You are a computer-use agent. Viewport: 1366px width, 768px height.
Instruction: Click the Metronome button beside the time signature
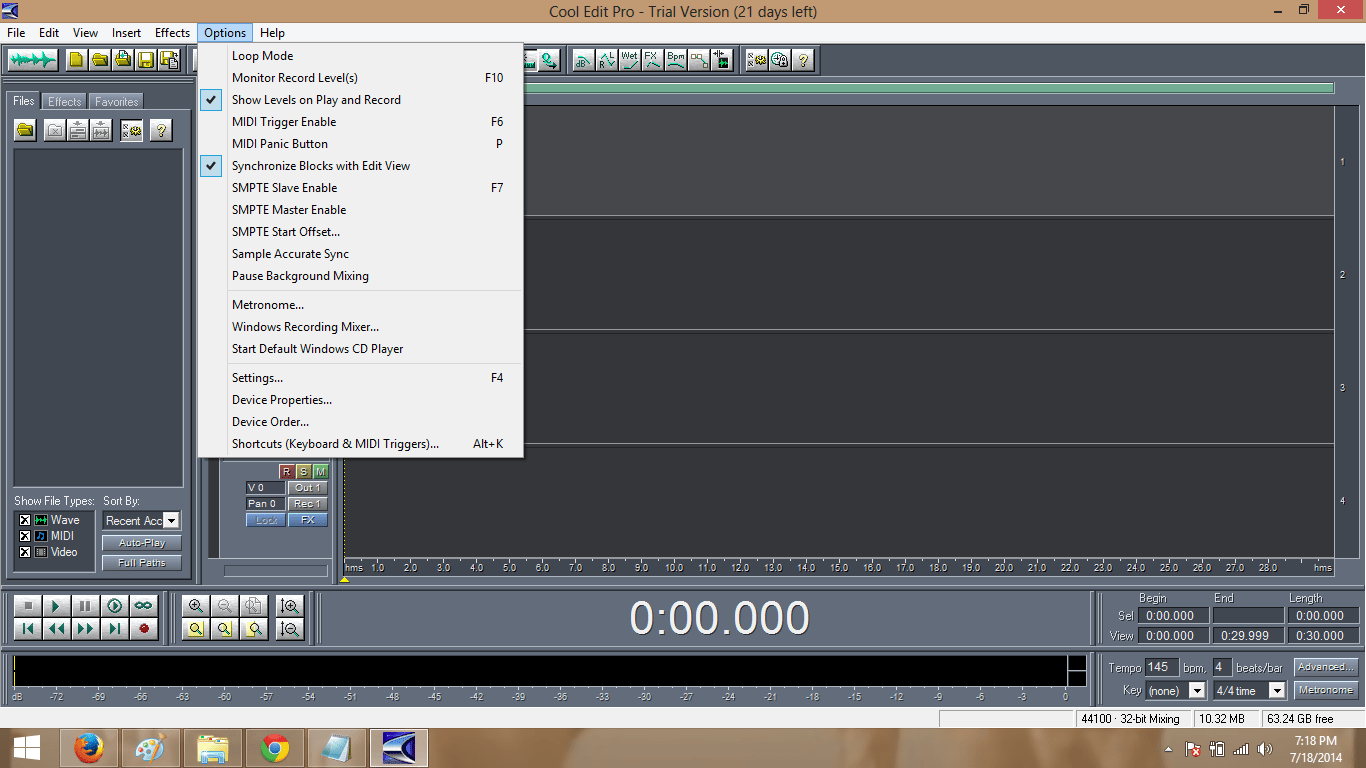pos(1326,690)
